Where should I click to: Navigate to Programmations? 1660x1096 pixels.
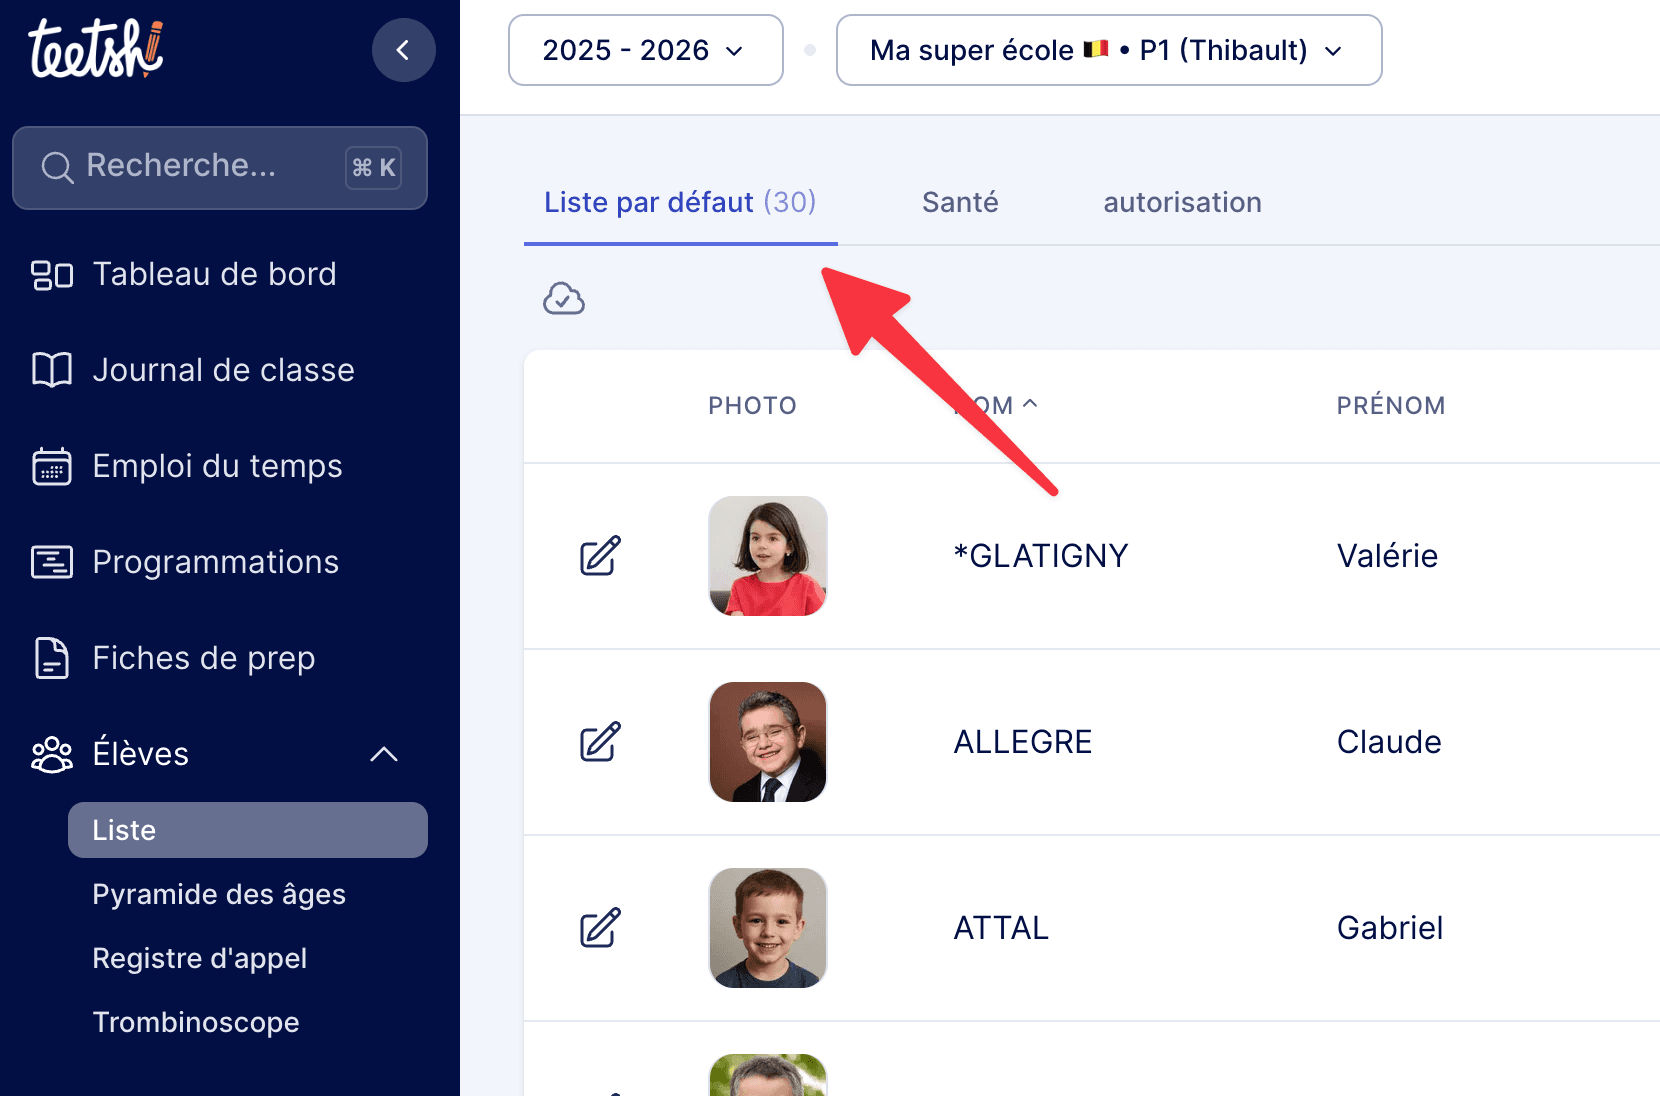(x=215, y=562)
